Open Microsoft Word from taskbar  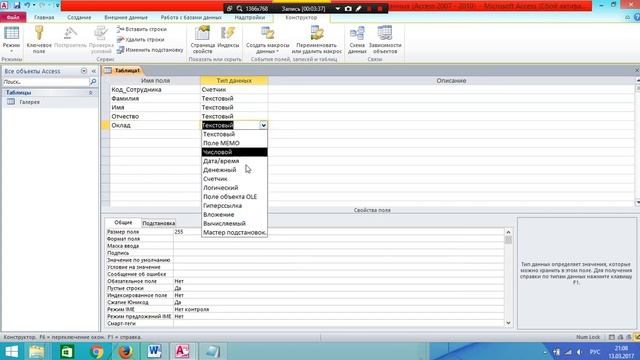(154, 351)
